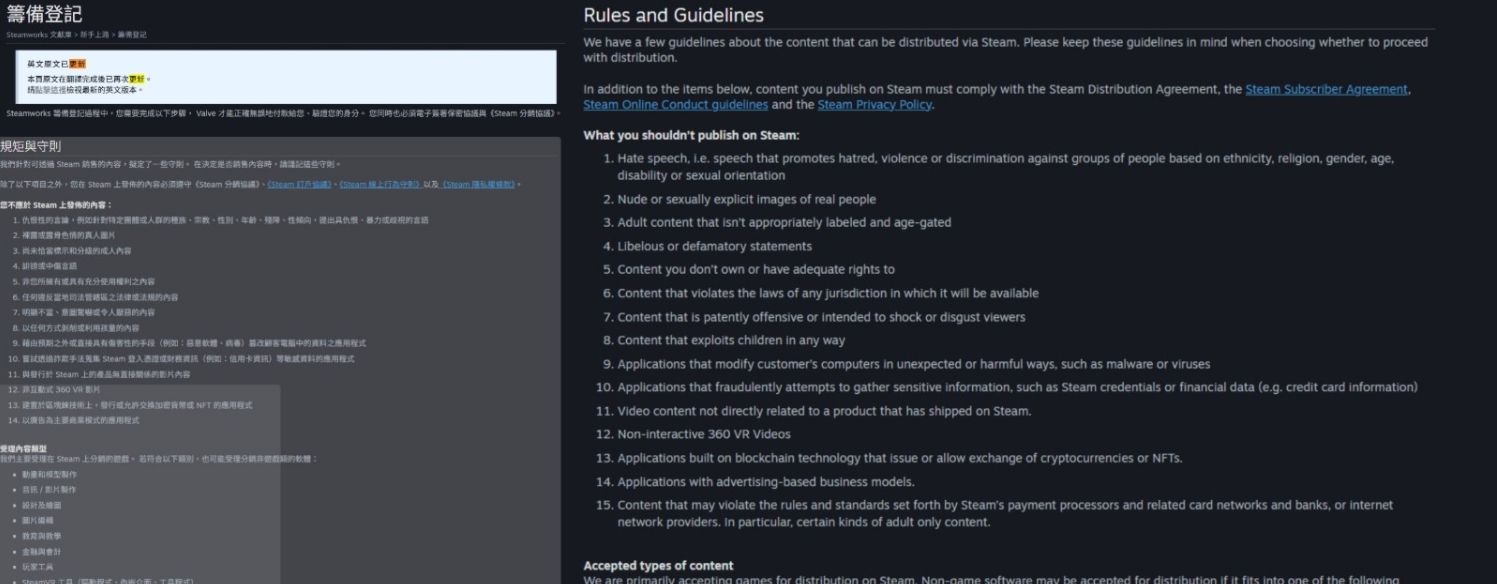Screen dimensions: 1497x584
Task: Click 'Applications built on blockchain technology' item
Action: (900, 458)
